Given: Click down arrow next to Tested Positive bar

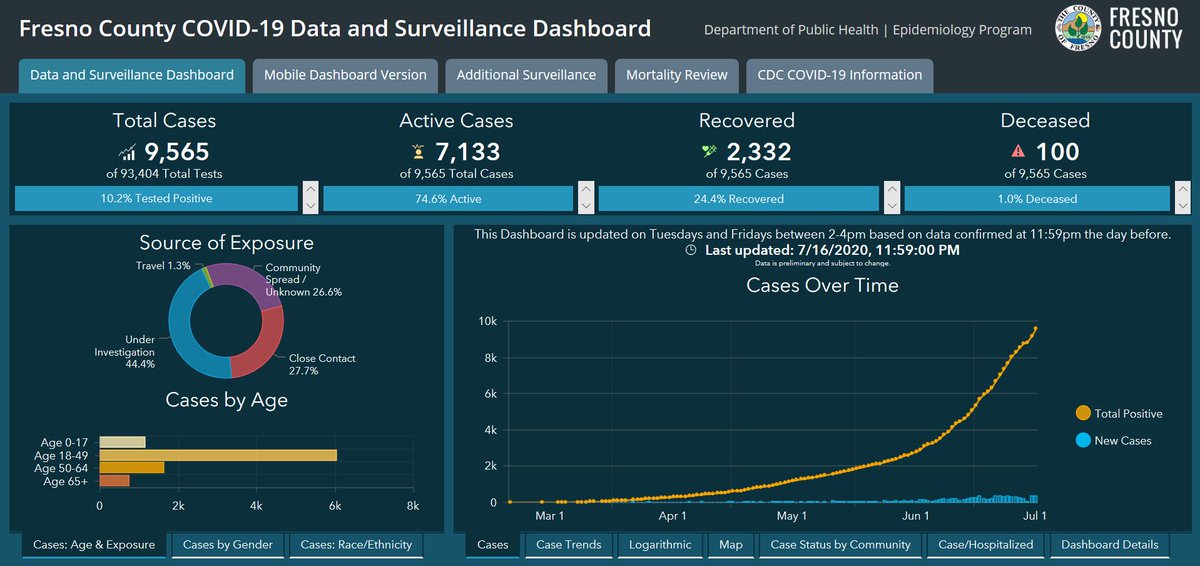Looking at the screenshot, I should (310, 205).
